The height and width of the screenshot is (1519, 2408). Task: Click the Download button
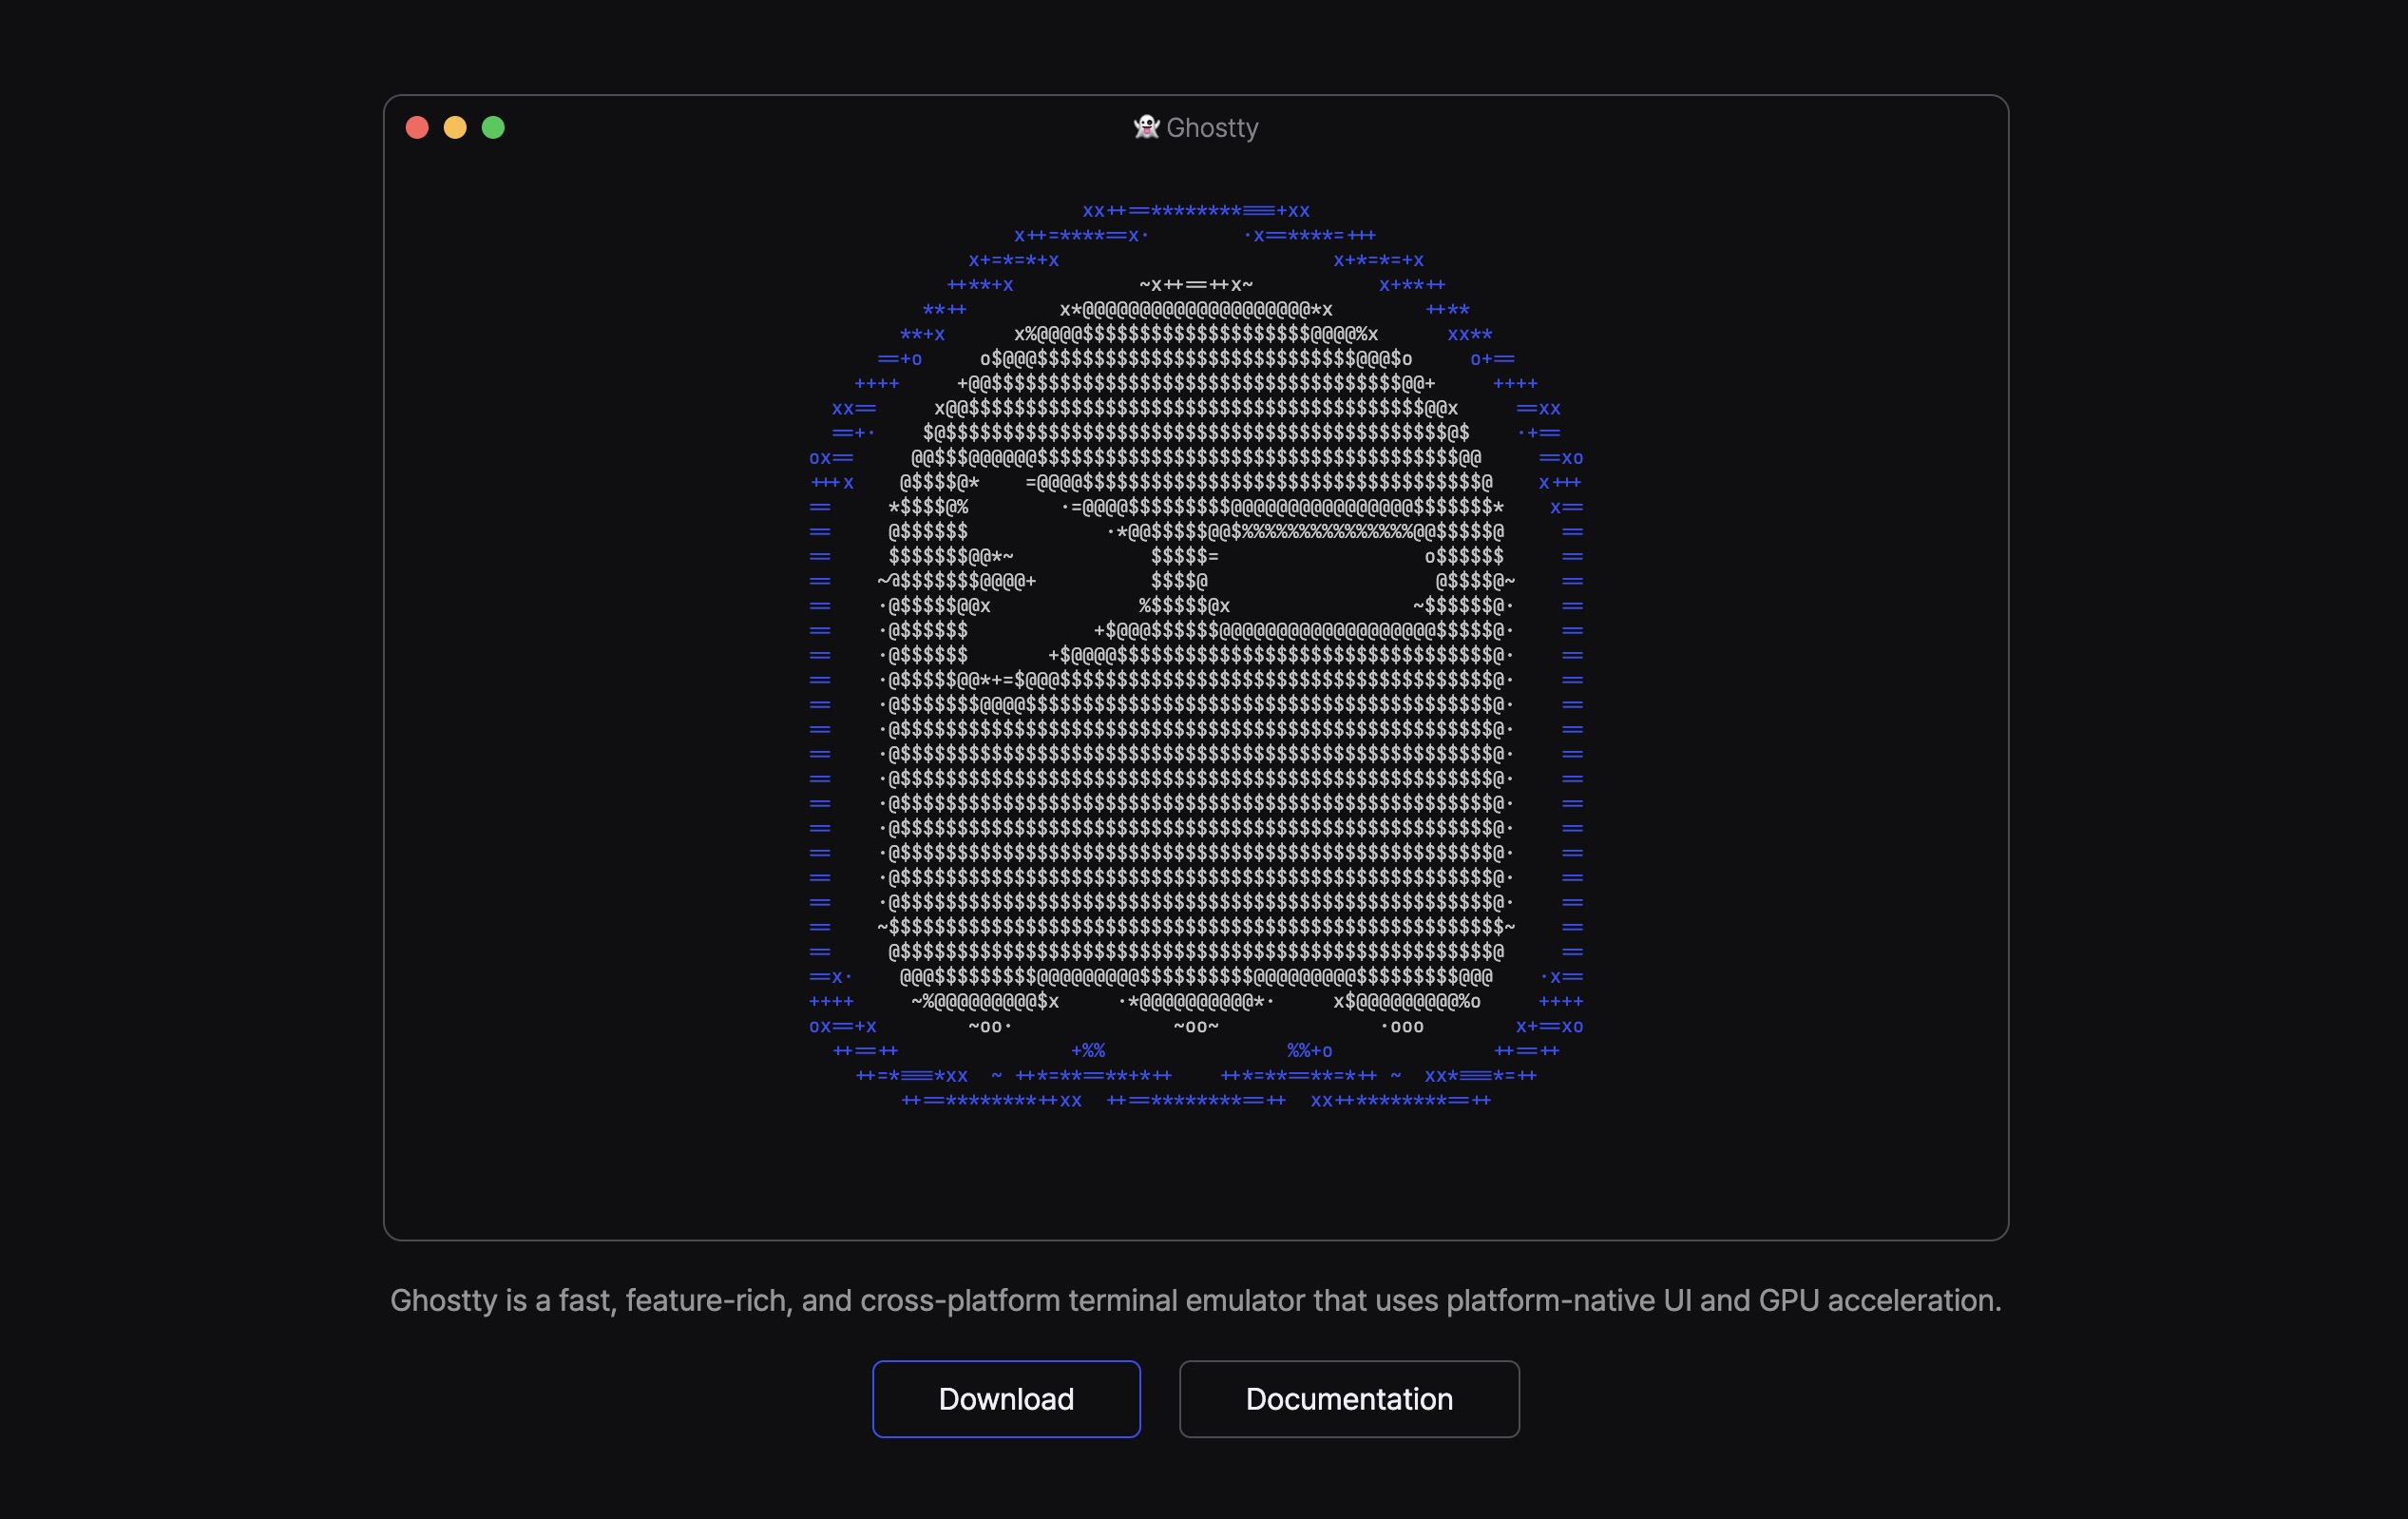[x=1006, y=1398]
